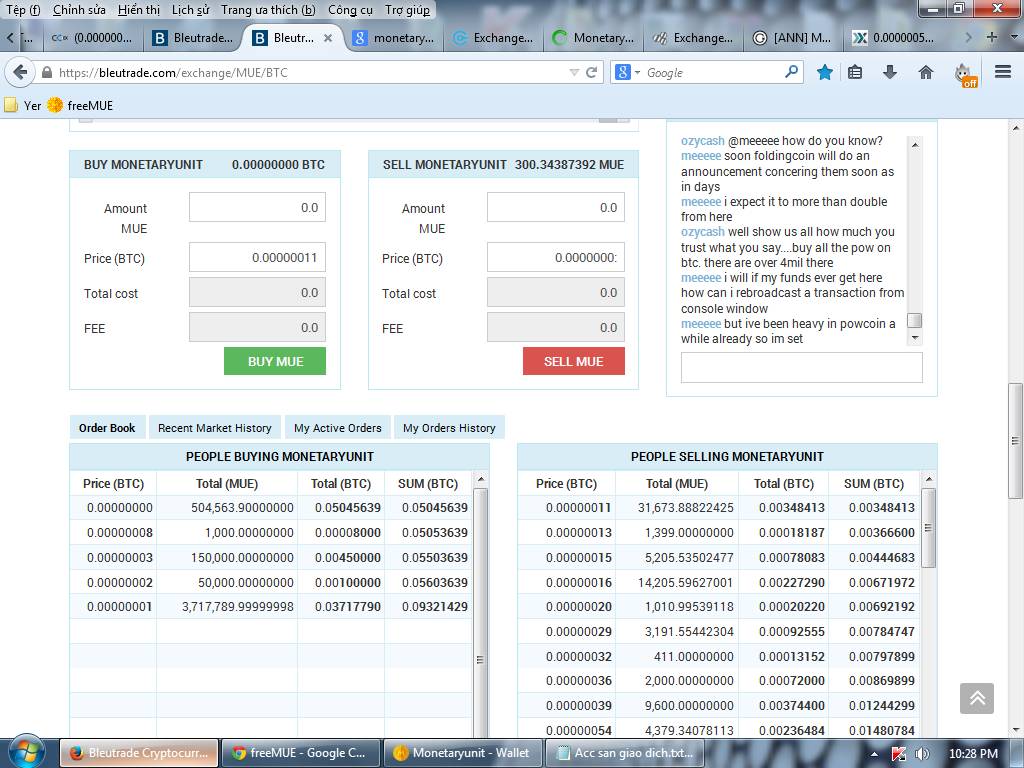Open Monetaryunit Wallet taskbar item
The height and width of the screenshot is (768, 1024).
(462, 753)
